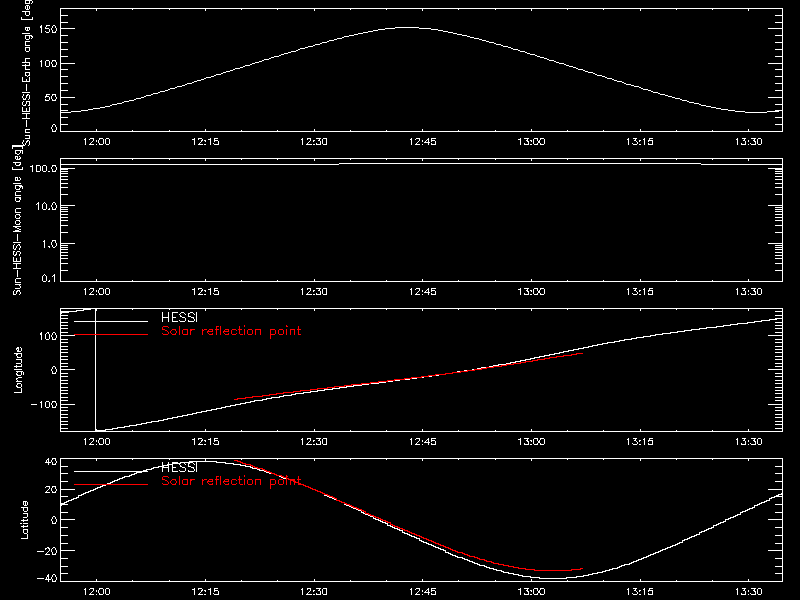Click '13:15' time label under Longitude plot
The width and height of the screenshot is (800, 600).
[x=640, y=441]
